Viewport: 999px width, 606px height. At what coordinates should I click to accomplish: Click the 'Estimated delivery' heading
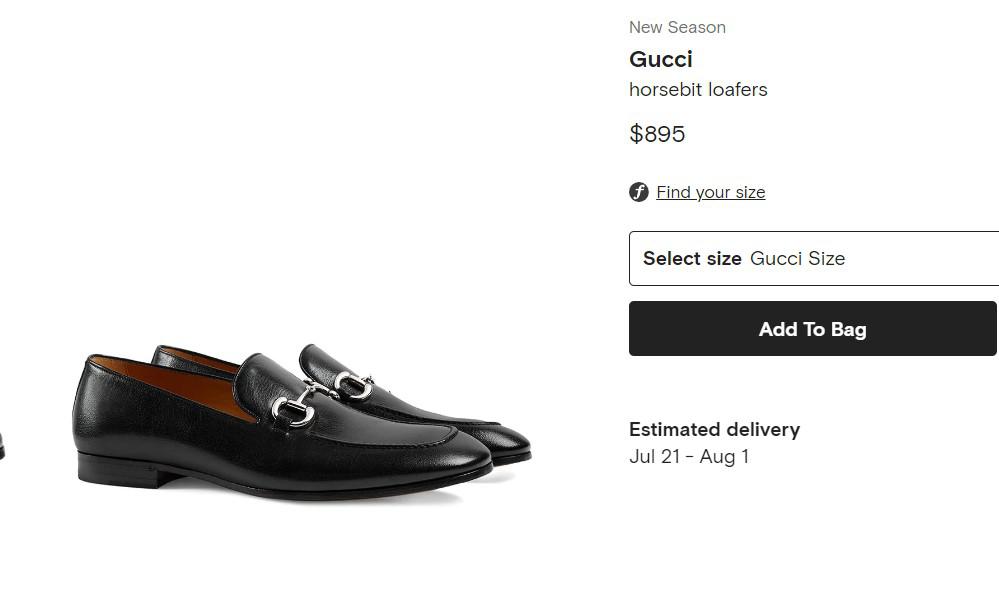tap(714, 429)
